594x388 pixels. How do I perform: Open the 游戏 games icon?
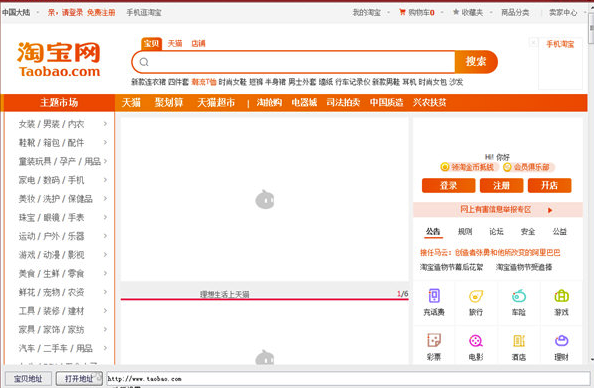pos(561,296)
